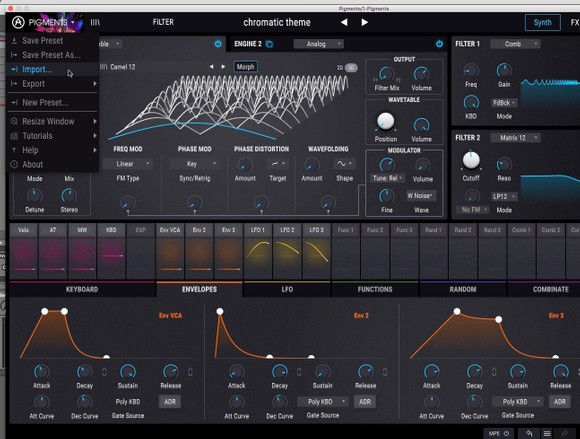580x439 pixels.
Task: Switch to the RANDOM tab
Action: point(463,289)
